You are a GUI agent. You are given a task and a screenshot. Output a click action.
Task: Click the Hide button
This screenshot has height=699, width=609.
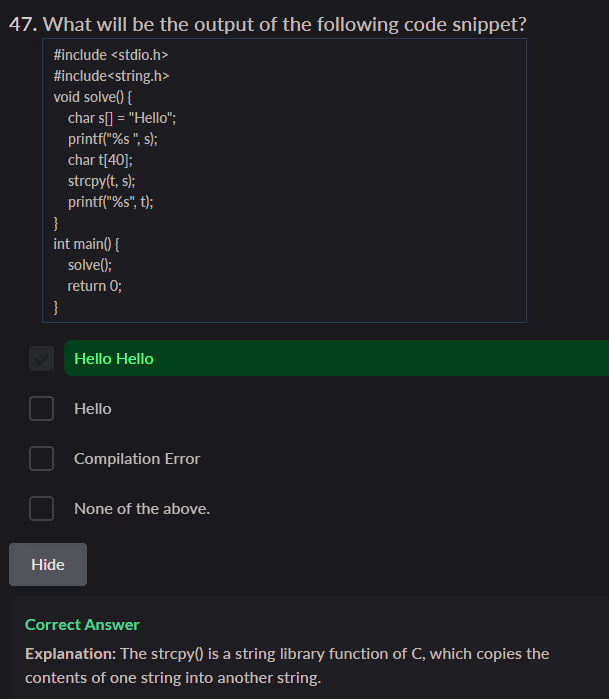(x=48, y=565)
